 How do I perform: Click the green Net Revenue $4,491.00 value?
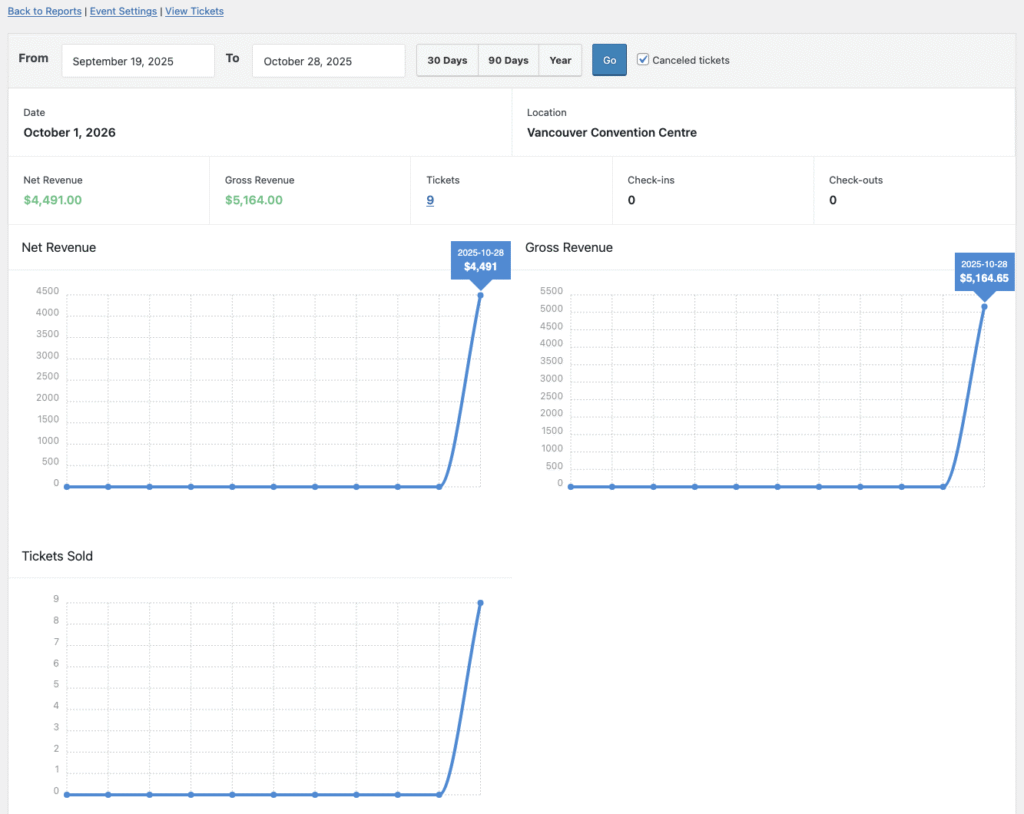52,200
